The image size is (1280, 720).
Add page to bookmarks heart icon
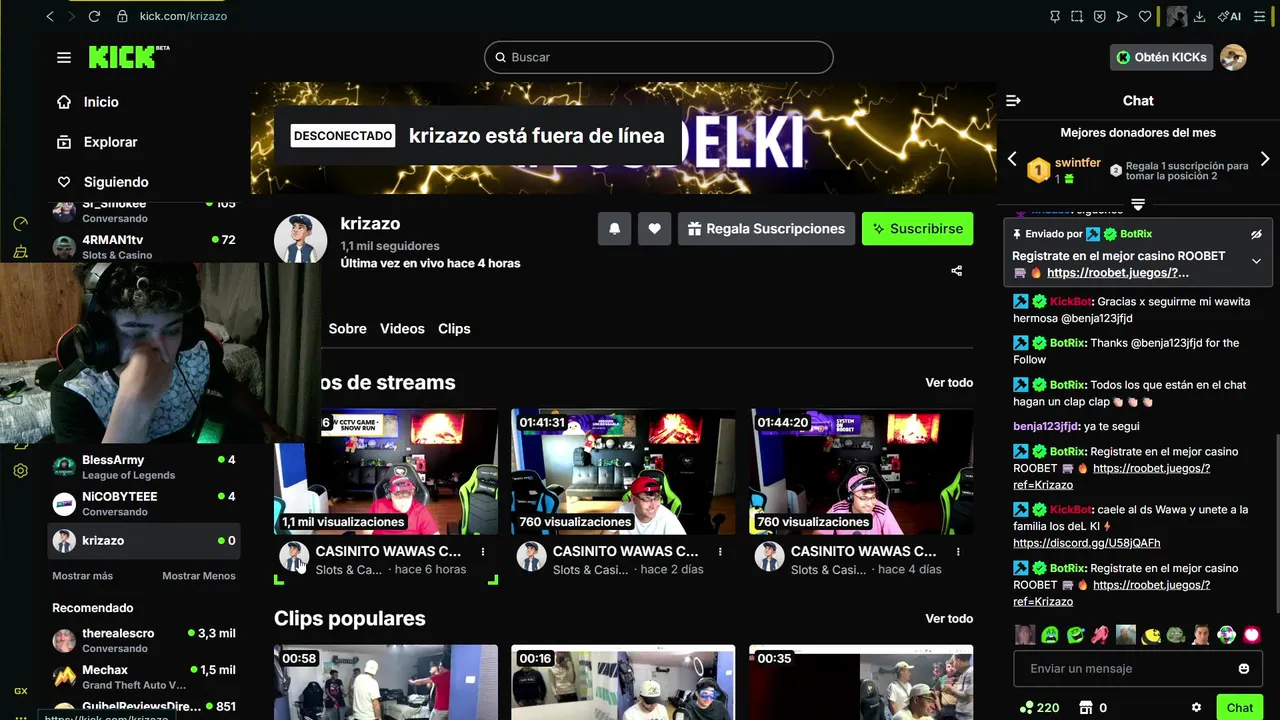click(x=1145, y=16)
